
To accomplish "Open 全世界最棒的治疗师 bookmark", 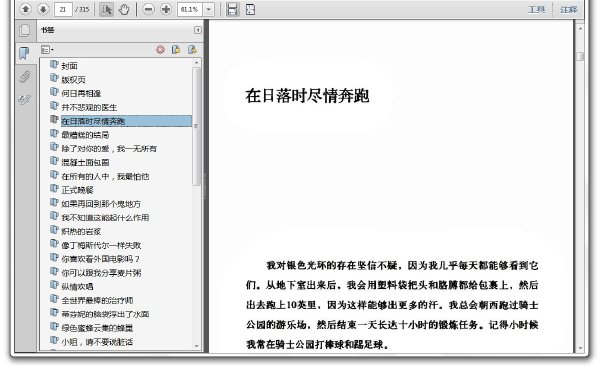I will (97, 301).
